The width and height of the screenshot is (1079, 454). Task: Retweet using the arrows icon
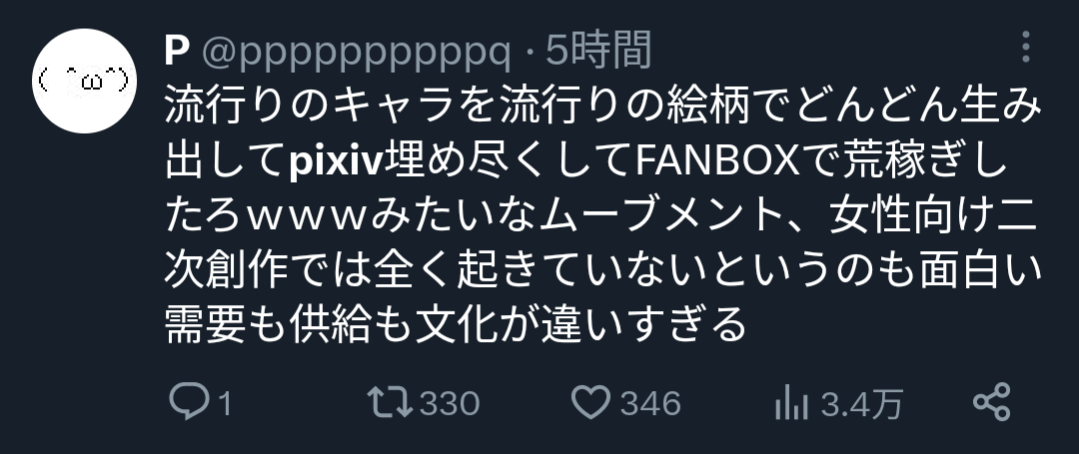click(x=389, y=402)
